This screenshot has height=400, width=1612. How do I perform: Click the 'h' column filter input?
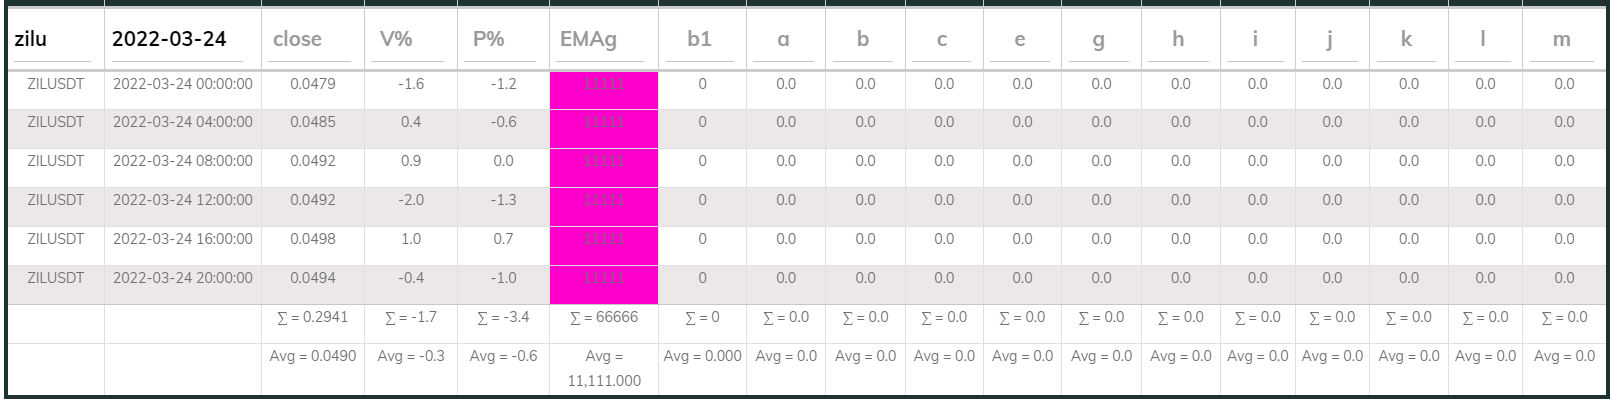point(1179,40)
